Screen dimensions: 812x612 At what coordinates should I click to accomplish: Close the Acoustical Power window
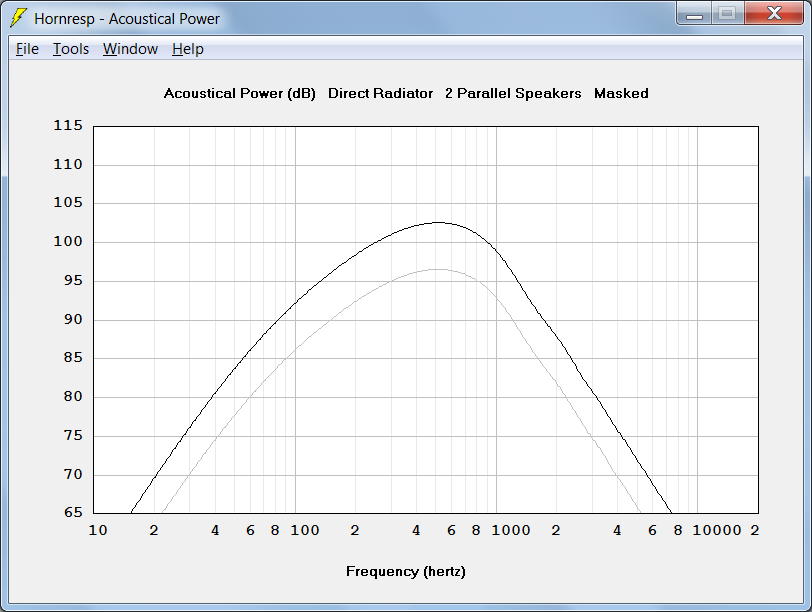[x=774, y=13]
